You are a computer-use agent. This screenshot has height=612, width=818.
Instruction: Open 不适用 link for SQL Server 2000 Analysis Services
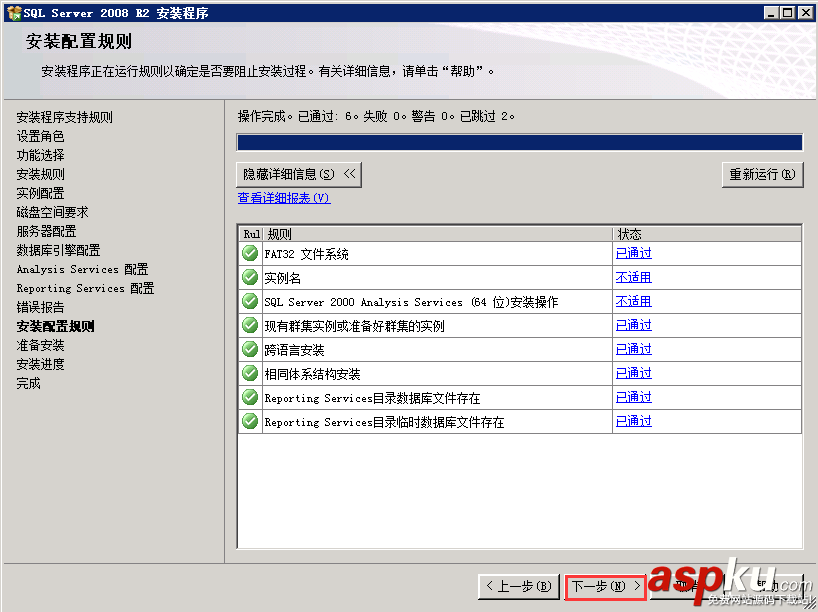(x=633, y=301)
